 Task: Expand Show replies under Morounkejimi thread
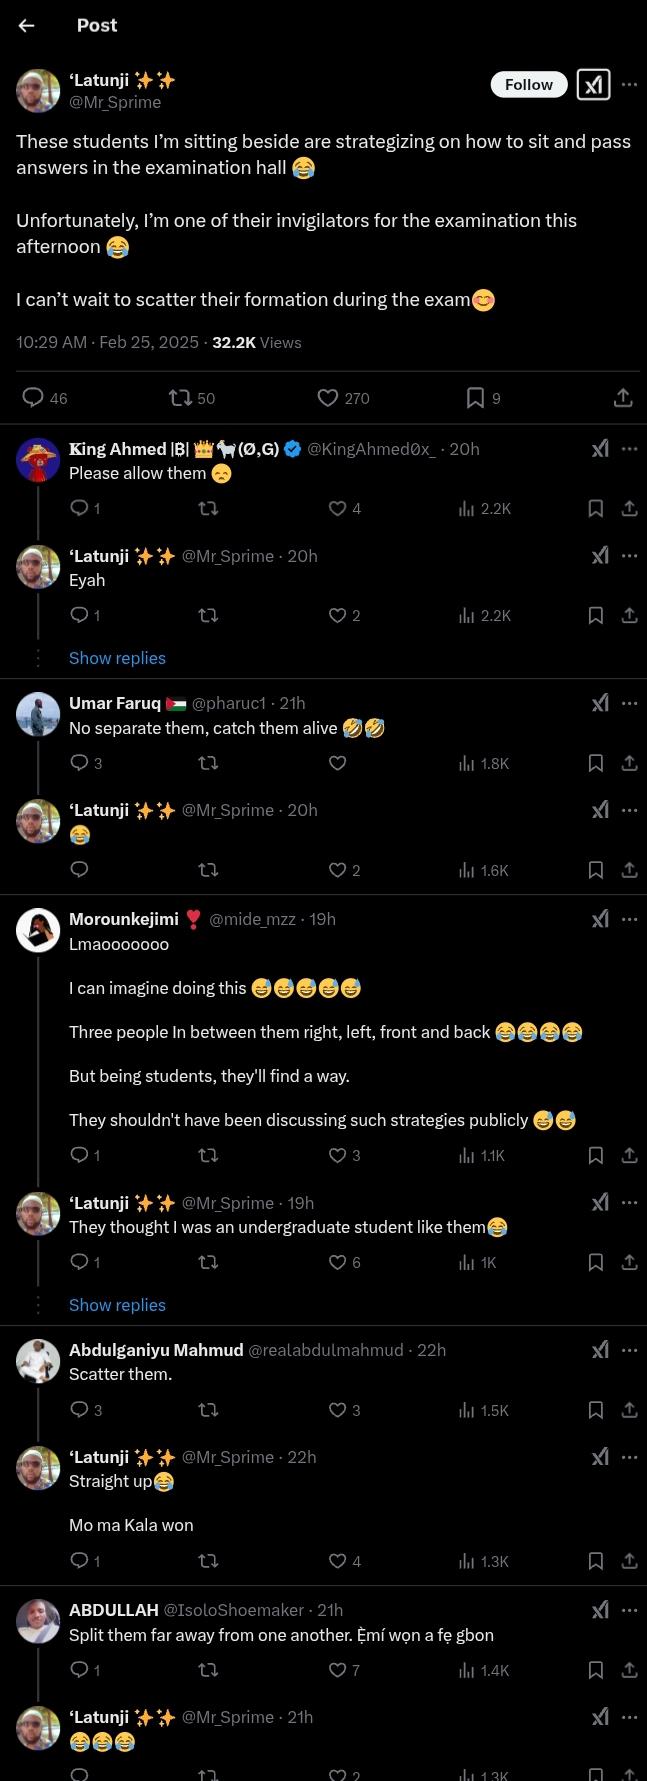[x=117, y=1305]
